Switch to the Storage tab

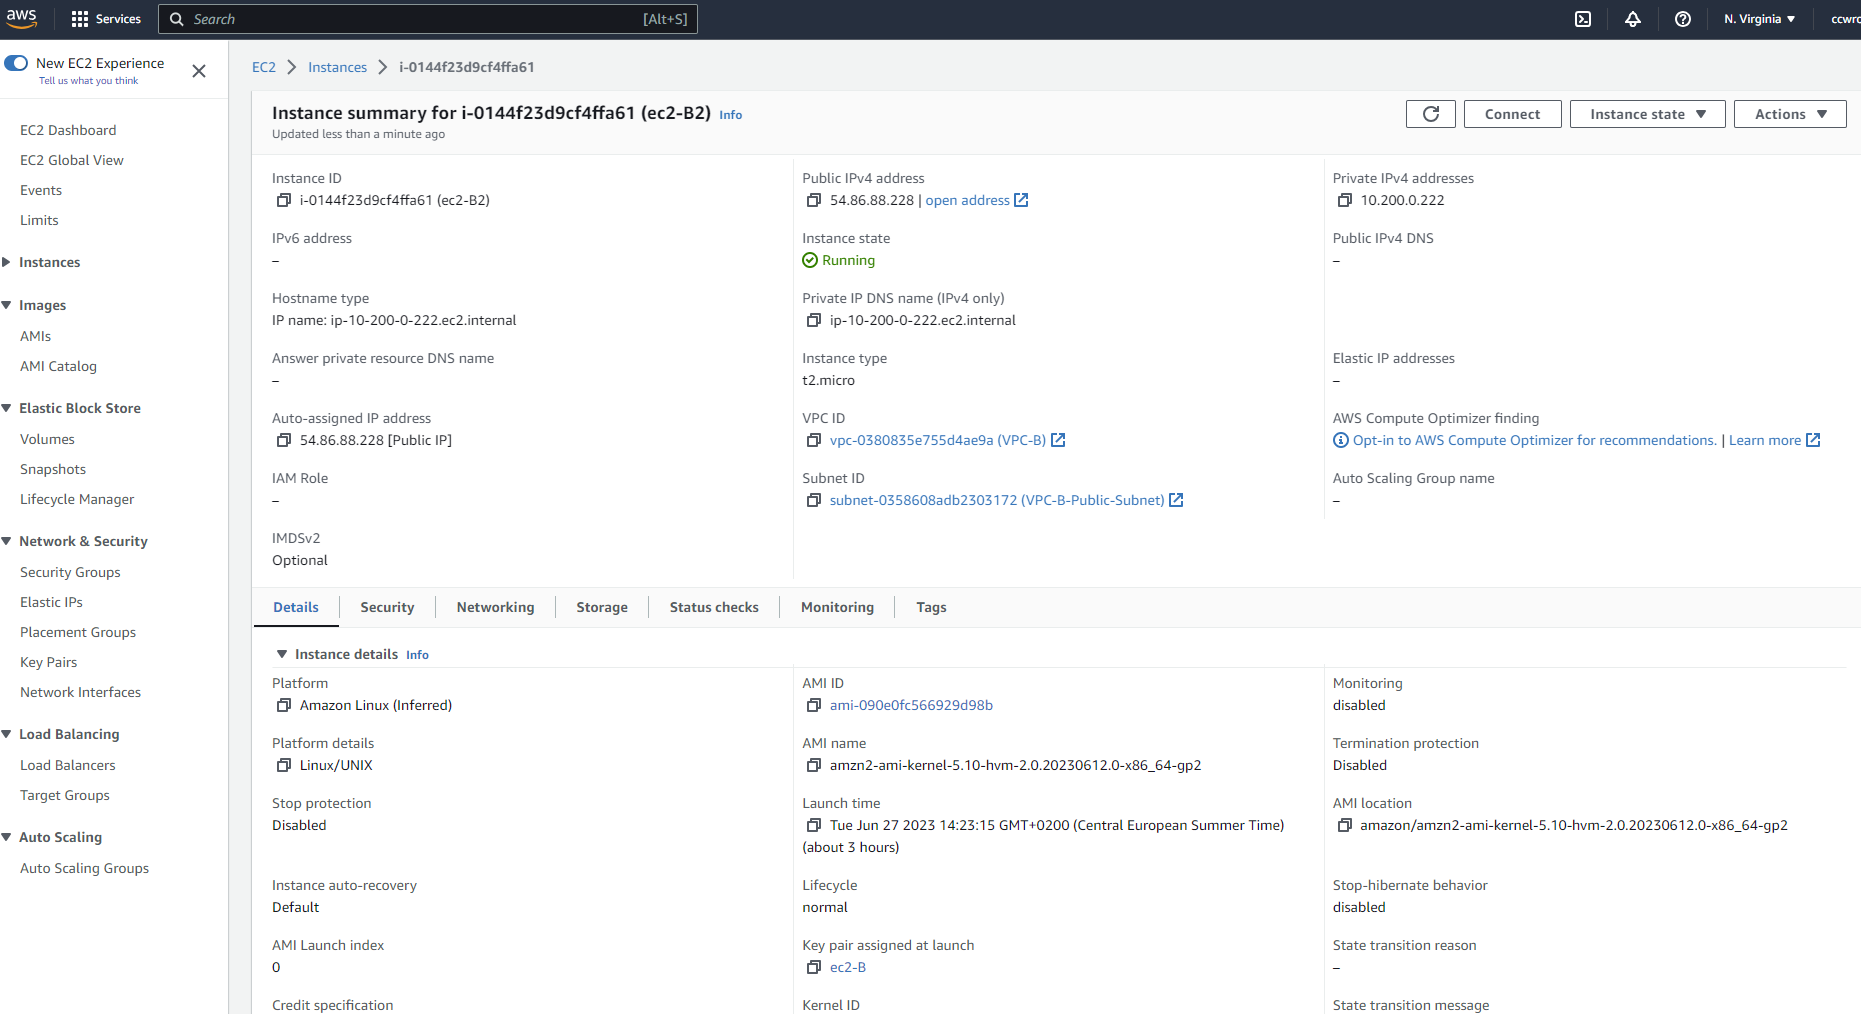pyautogui.click(x=602, y=607)
